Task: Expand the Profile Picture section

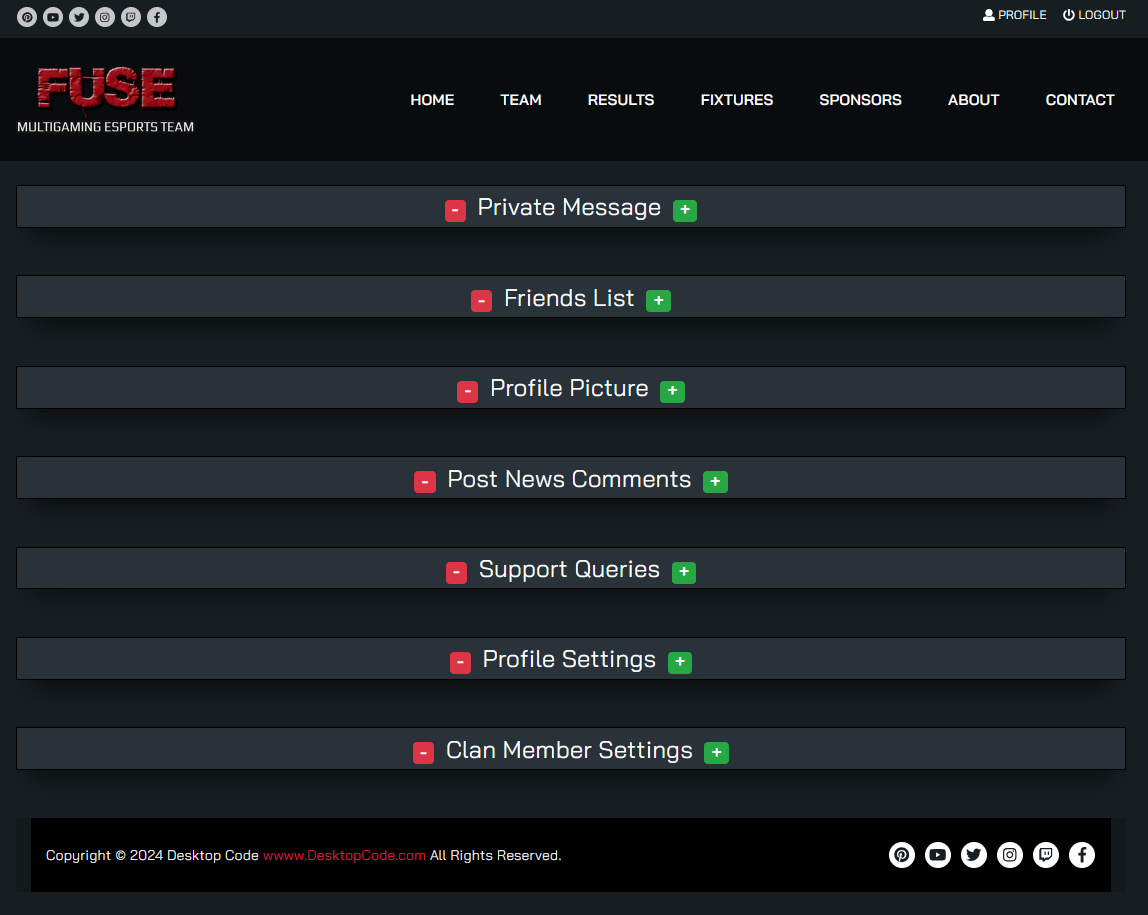Action: click(673, 391)
